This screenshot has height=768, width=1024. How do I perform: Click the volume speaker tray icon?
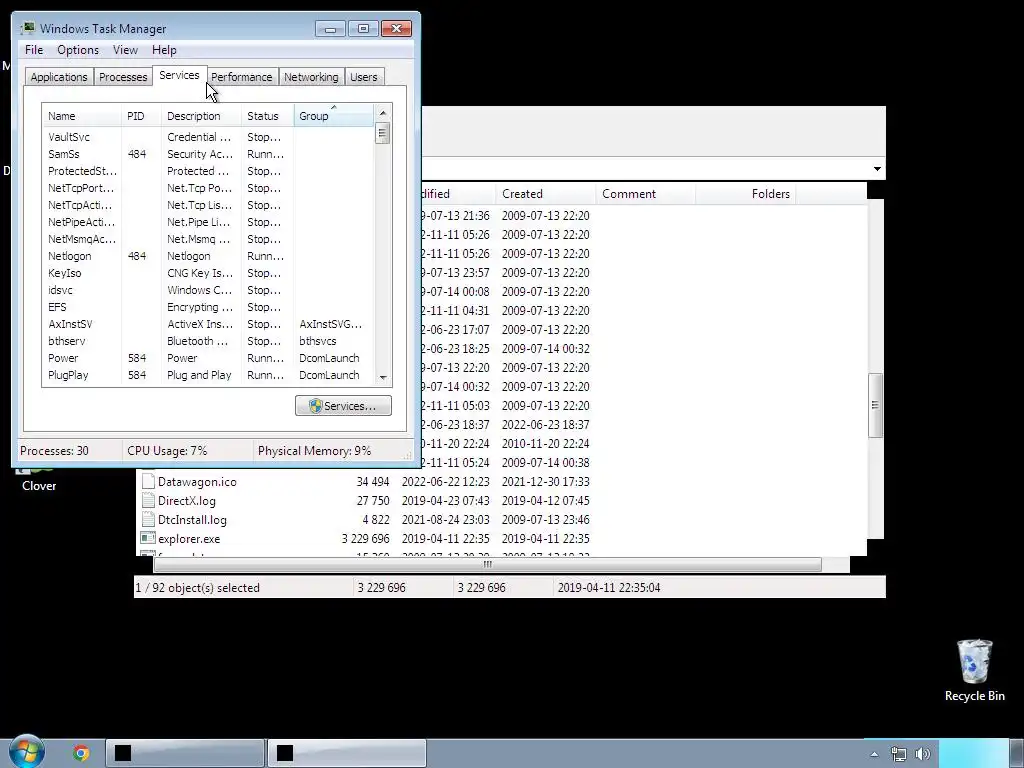[x=922, y=754]
